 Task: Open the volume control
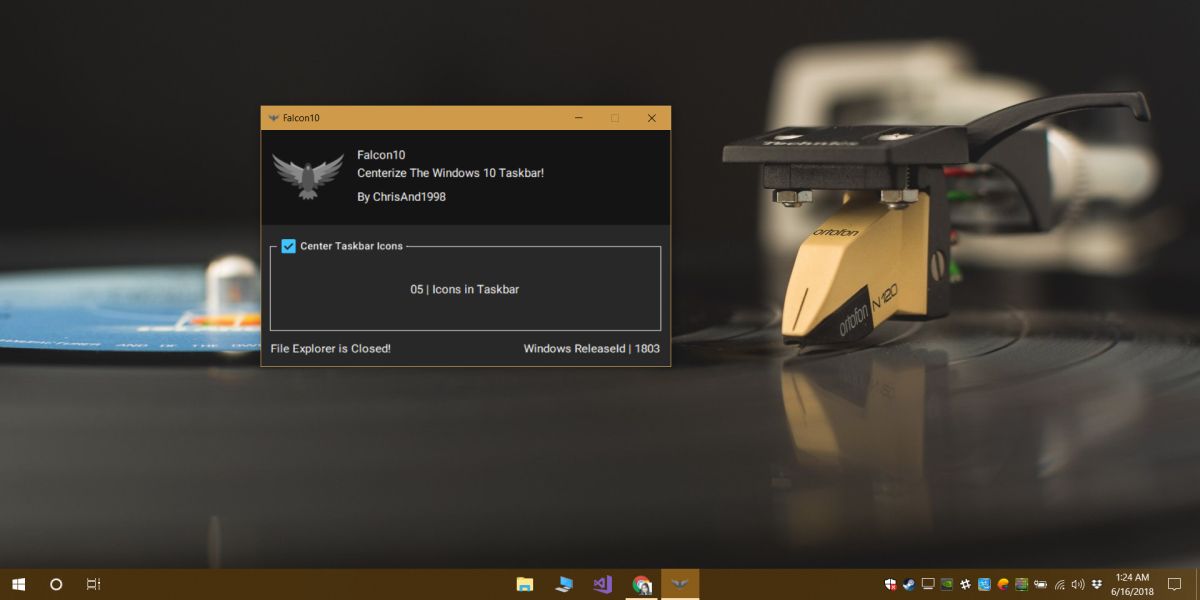(1078, 584)
